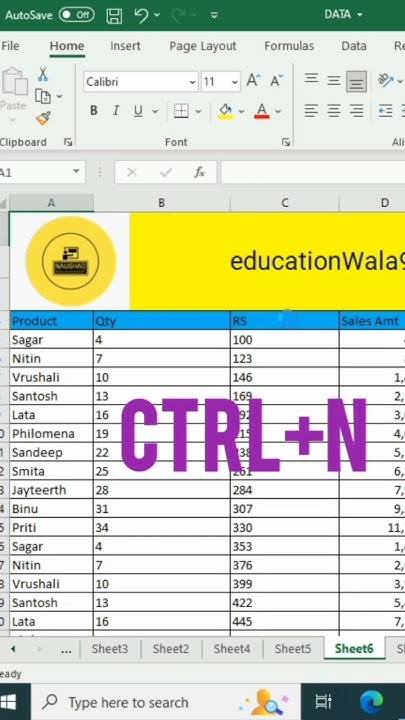The image size is (405, 720).
Task: Click Middle Align icon
Action: pos(334,81)
